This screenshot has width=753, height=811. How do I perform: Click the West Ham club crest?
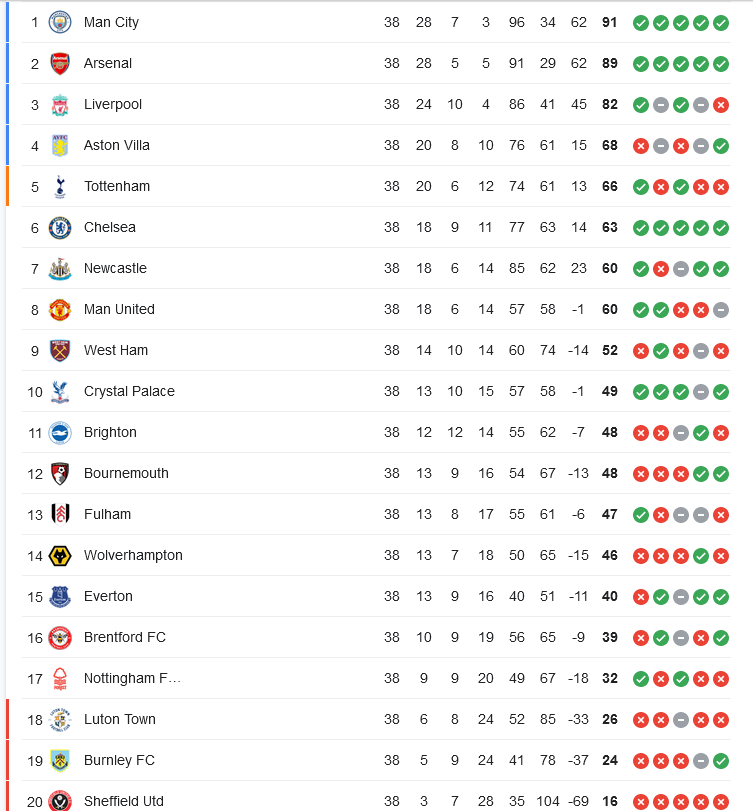click(x=59, y=351)
